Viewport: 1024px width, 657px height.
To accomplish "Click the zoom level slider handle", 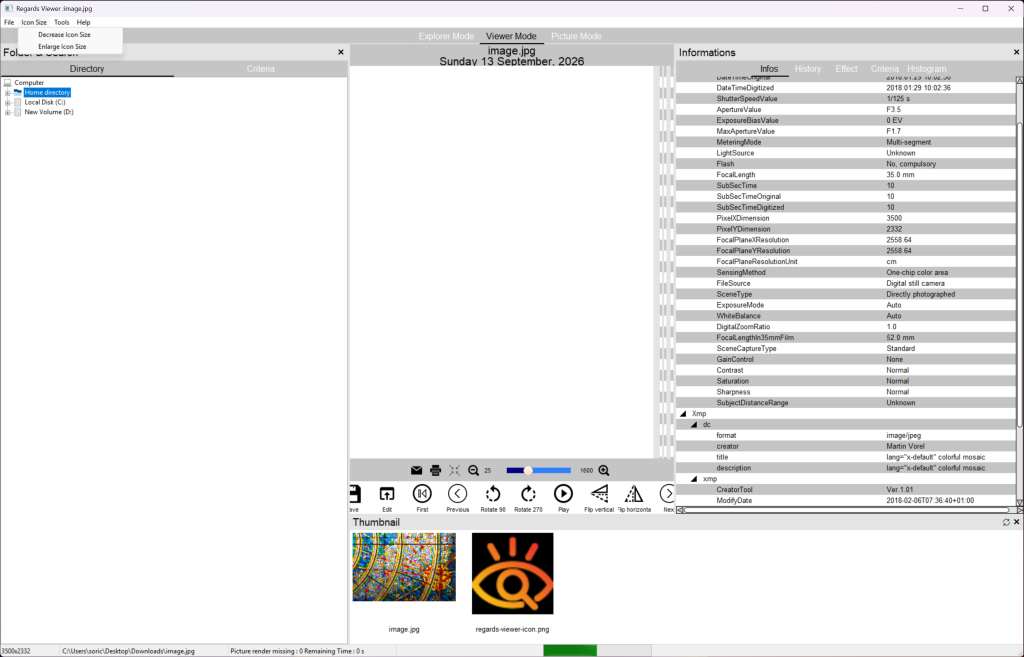I will click(x=528, y=470).
